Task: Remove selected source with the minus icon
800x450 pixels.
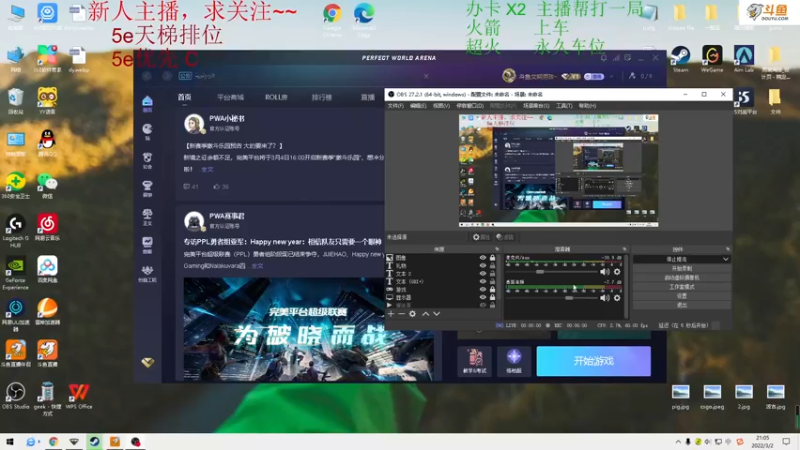Action: (402, 314)
